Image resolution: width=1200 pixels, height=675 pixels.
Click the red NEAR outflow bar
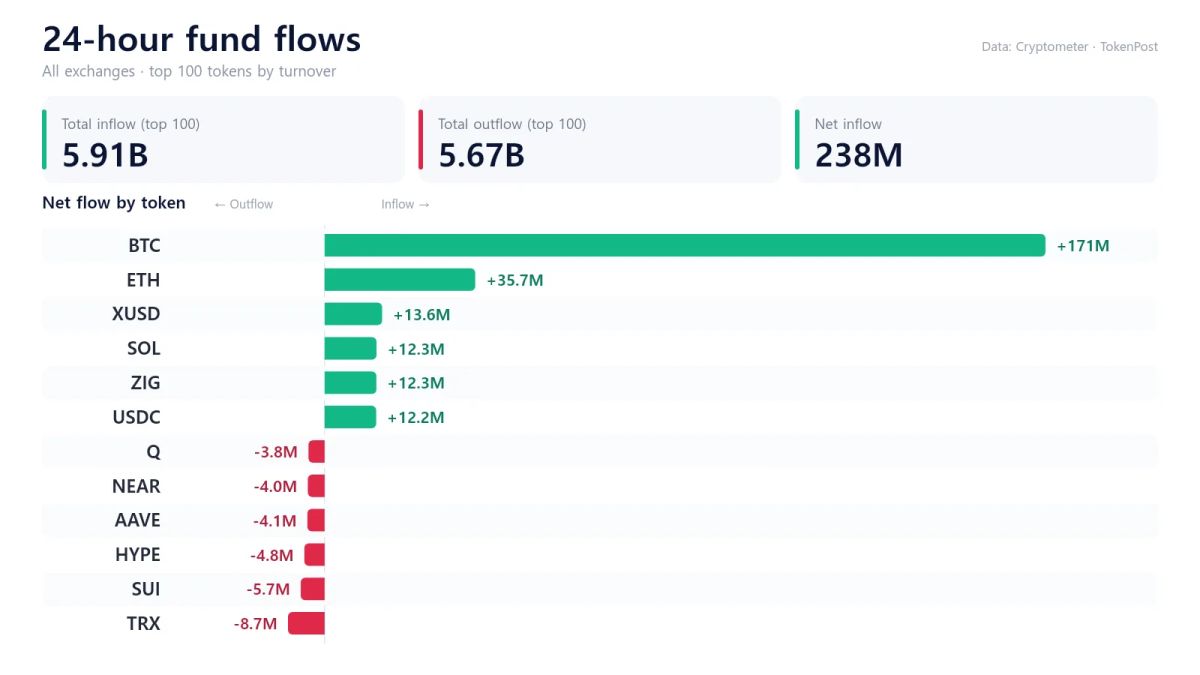pyautogui.click(x=316, y=486)
